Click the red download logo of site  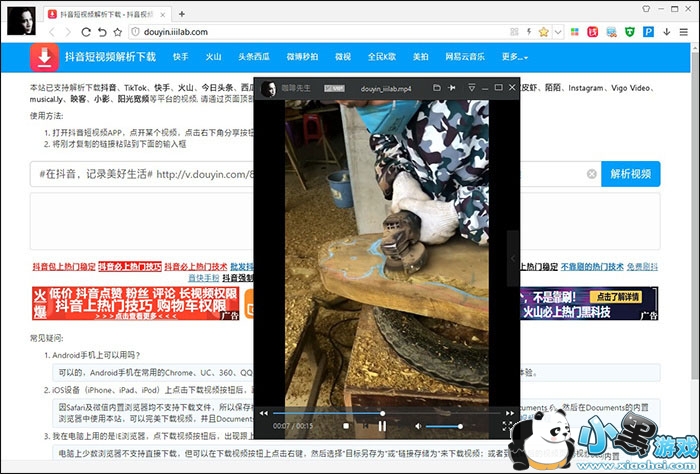click(x=44, y=57)
